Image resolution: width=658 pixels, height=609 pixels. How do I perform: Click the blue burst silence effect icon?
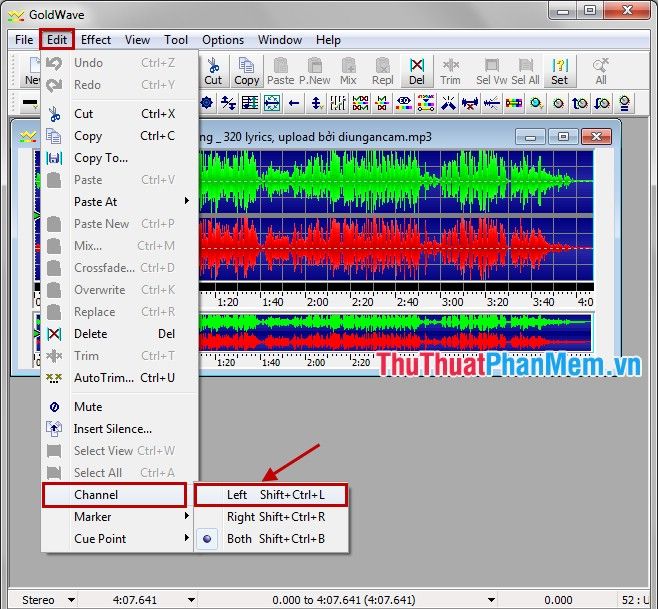[x=448, y=103]
